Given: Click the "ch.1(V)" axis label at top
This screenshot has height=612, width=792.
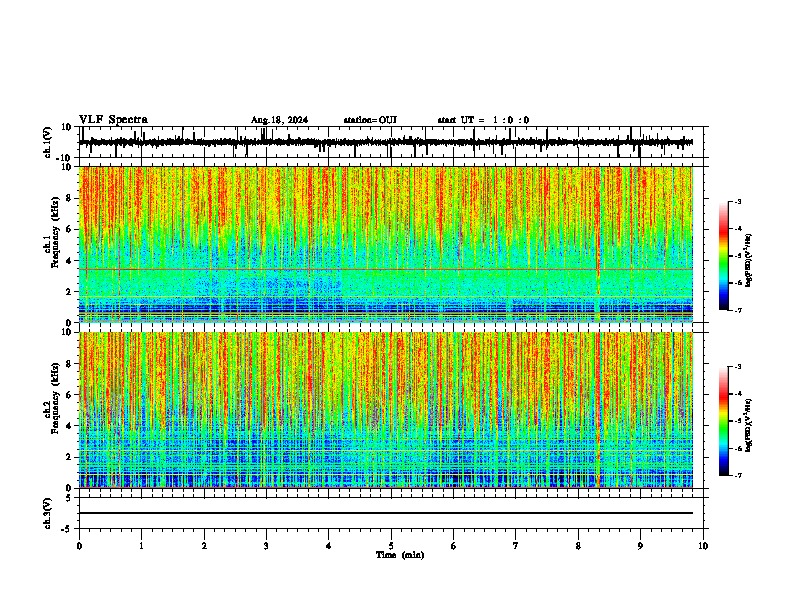Looking at the screenshot, I should point(48,142).
